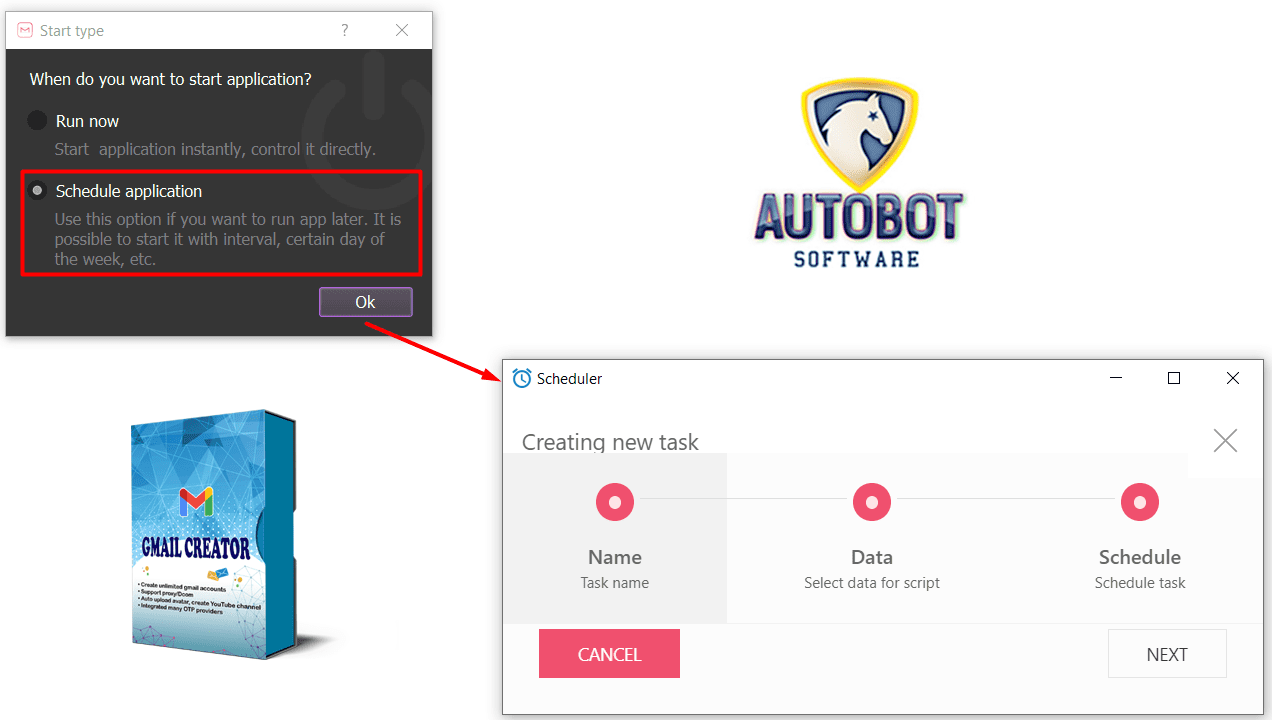This screenshot has height=720, width=1272.
Task: Click the Start type dialog app icon
Action: 25,31
